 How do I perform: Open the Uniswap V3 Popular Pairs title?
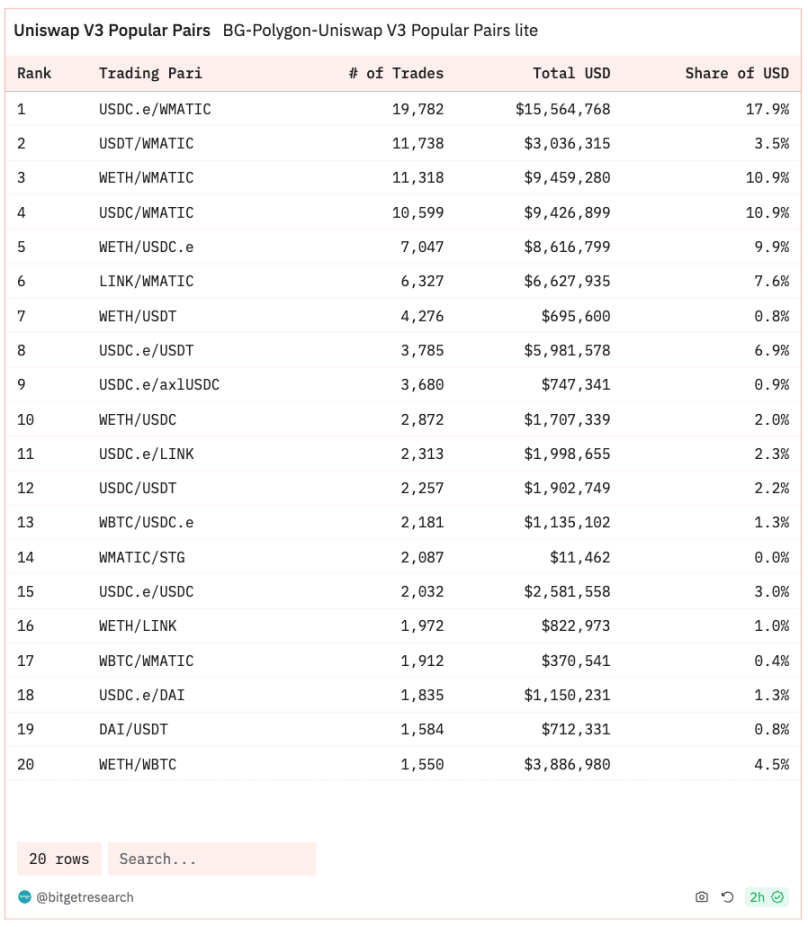click(x=112, y=31)
